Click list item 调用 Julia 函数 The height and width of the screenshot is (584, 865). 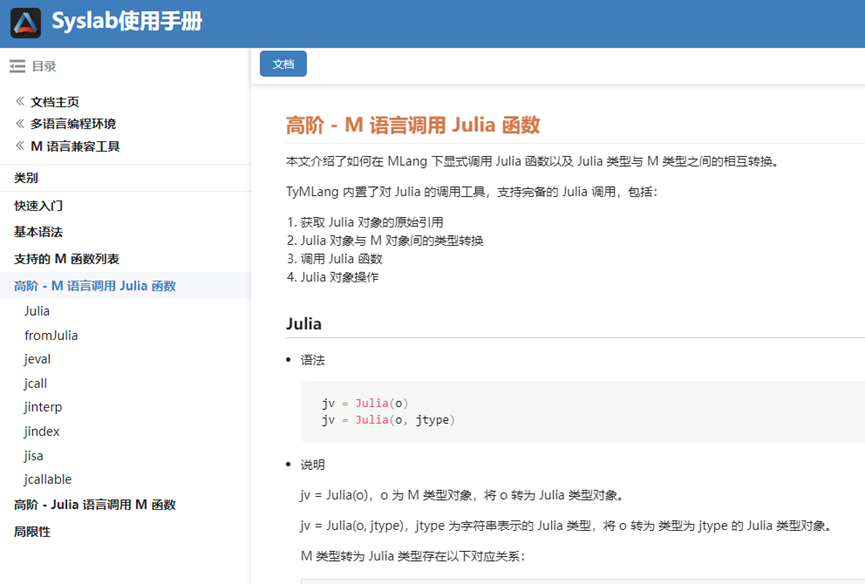341,259
